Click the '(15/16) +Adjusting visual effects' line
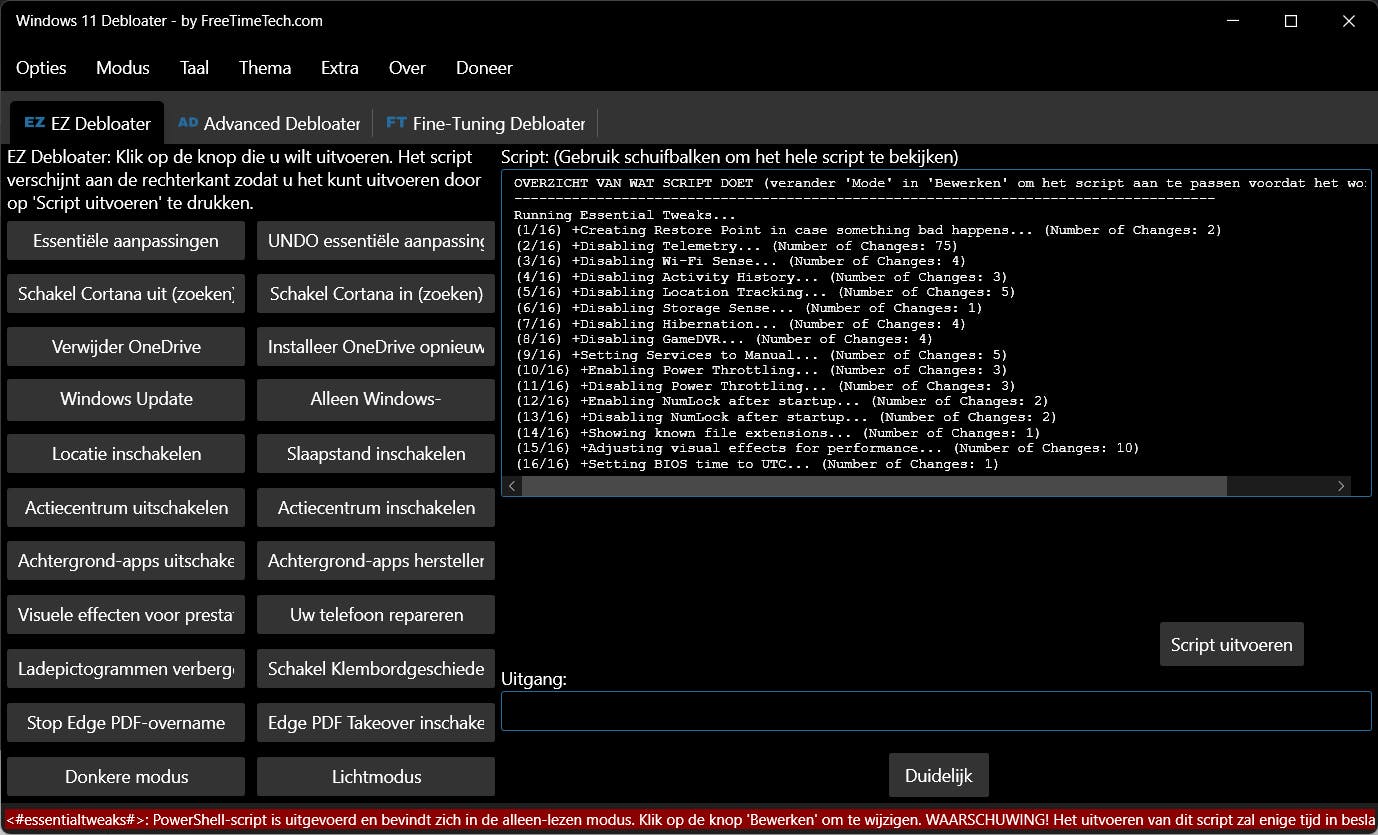Image resolution: width=1378 pixels, height=835 pixels. (827, 448)
